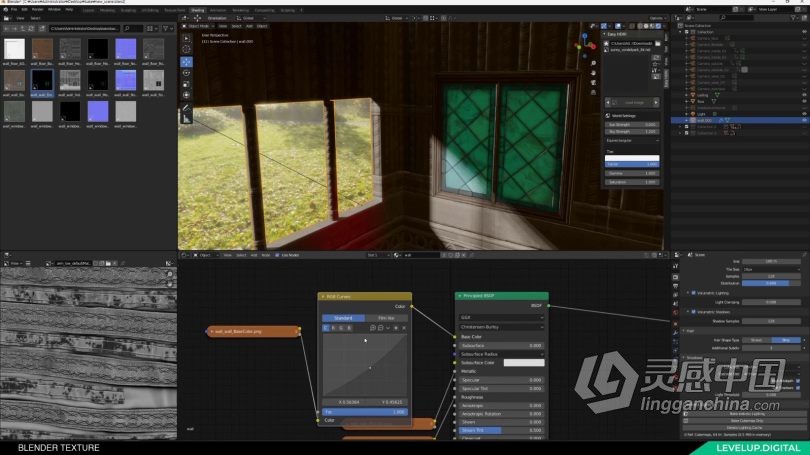Select the Cursor tool in viewport toolbar

(x=186, y=50)
